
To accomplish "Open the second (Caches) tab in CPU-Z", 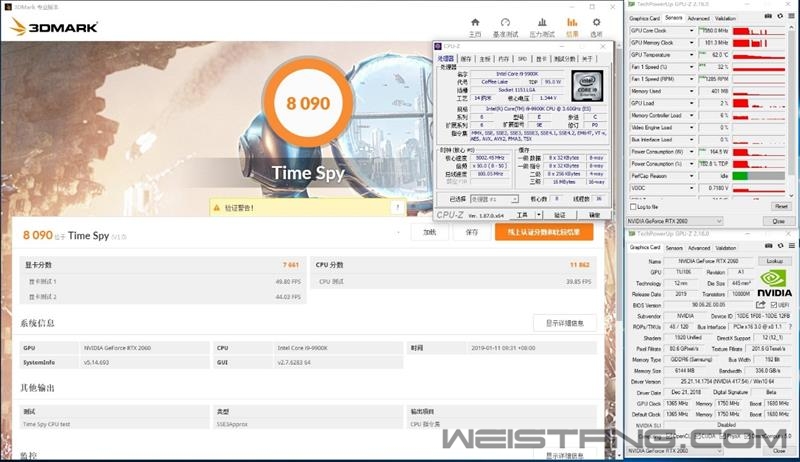I will click(466, 59).
